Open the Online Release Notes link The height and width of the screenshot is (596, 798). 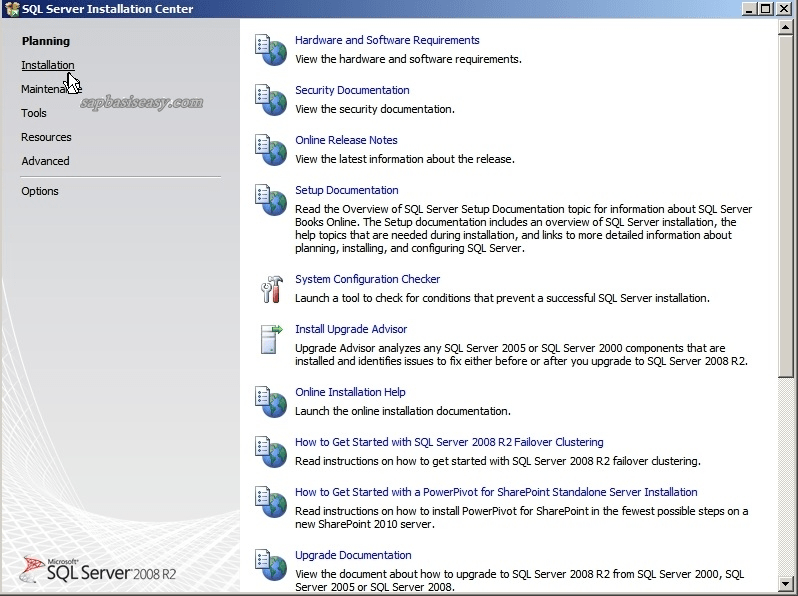346,140
